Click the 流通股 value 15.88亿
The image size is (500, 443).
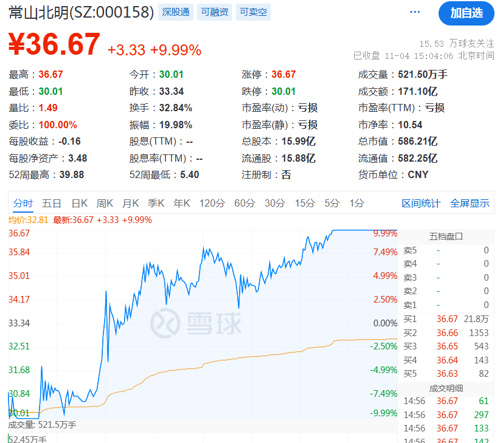pos(298,158)
